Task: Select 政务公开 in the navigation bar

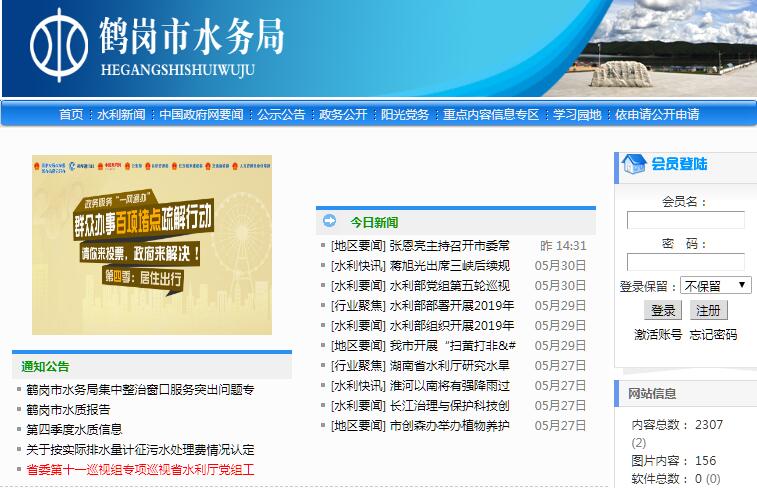Action: click(x=343, y=115)
